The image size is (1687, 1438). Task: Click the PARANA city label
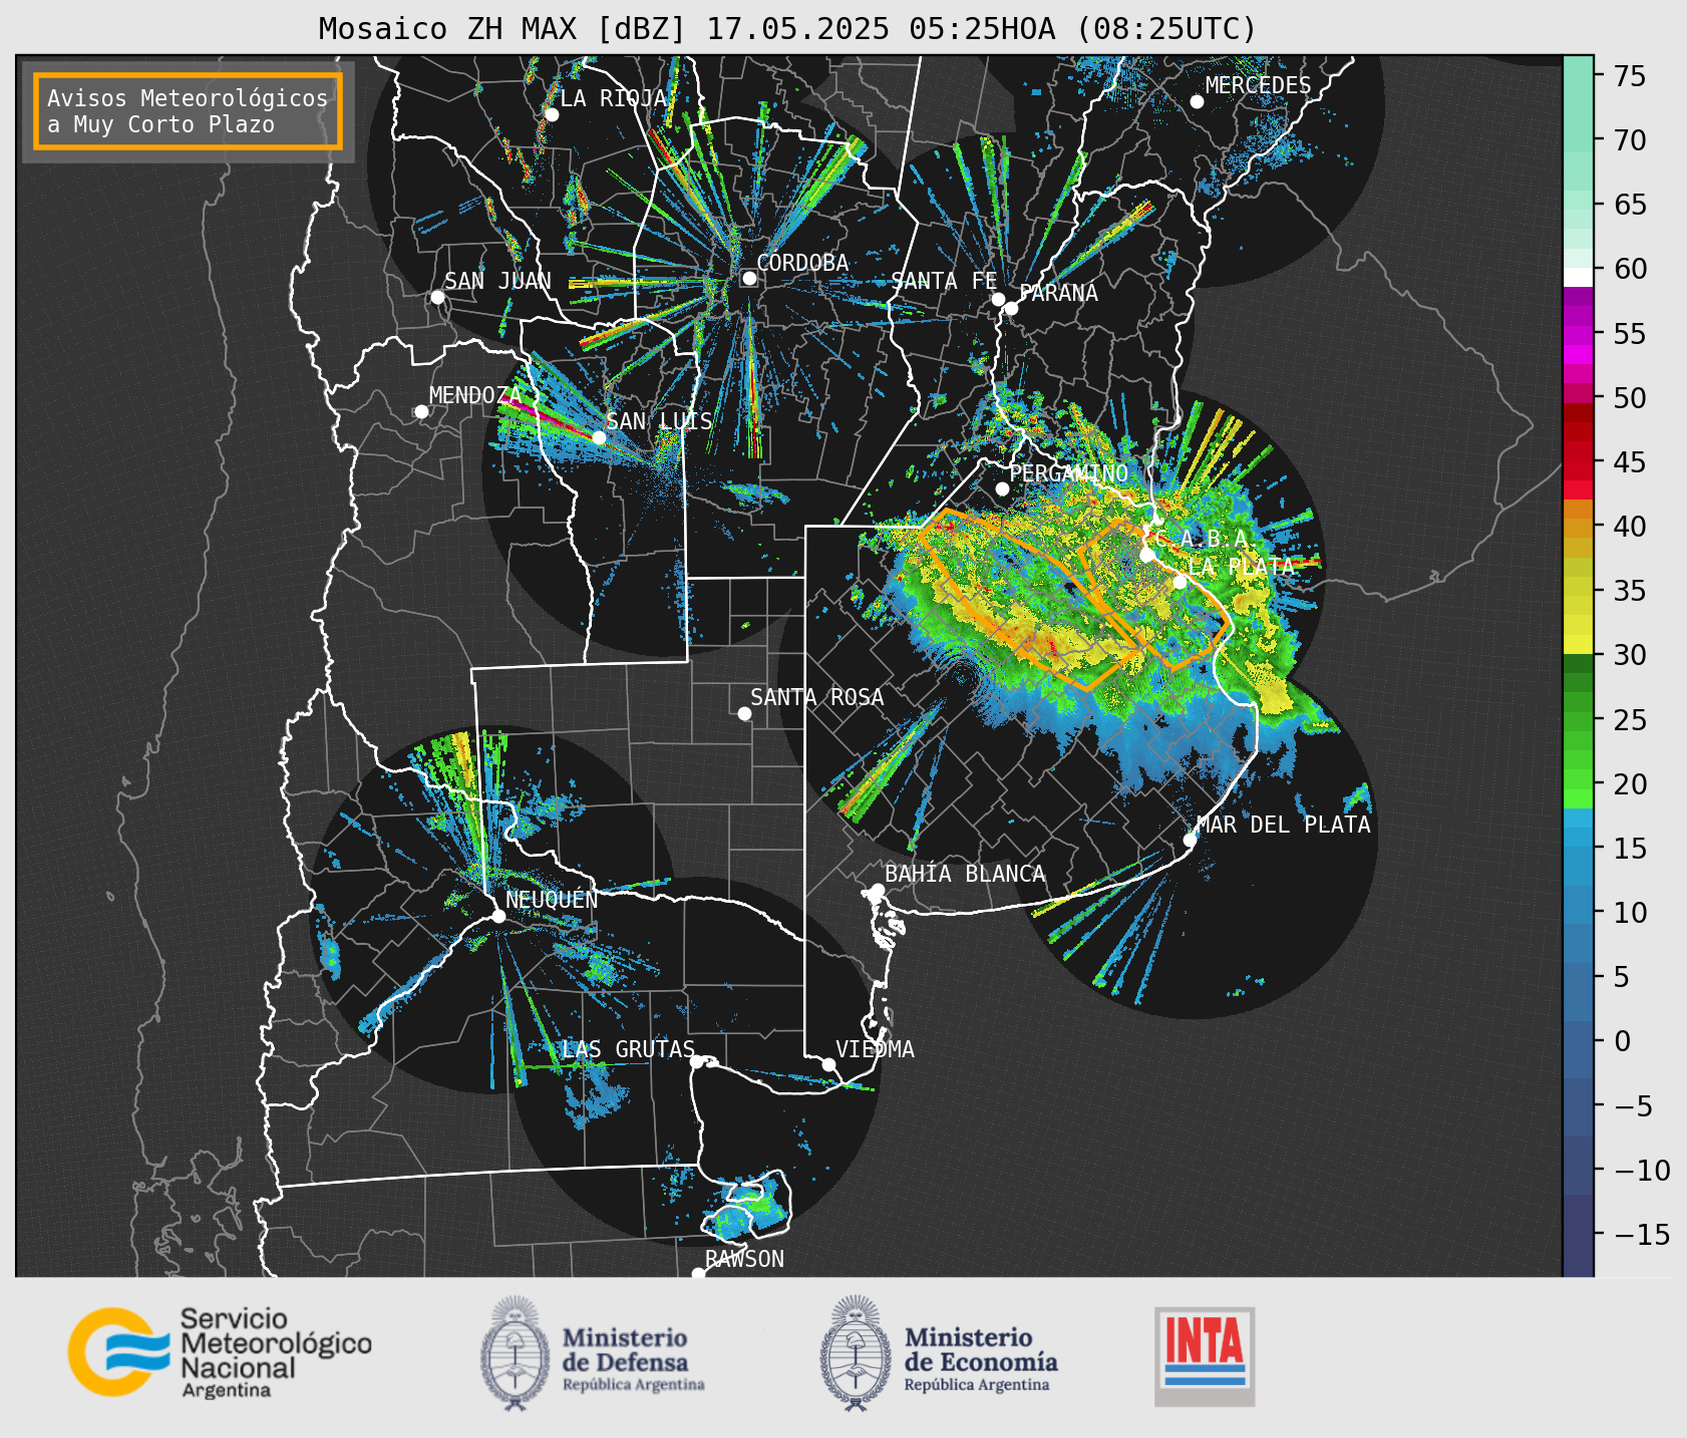[1058, 293]
